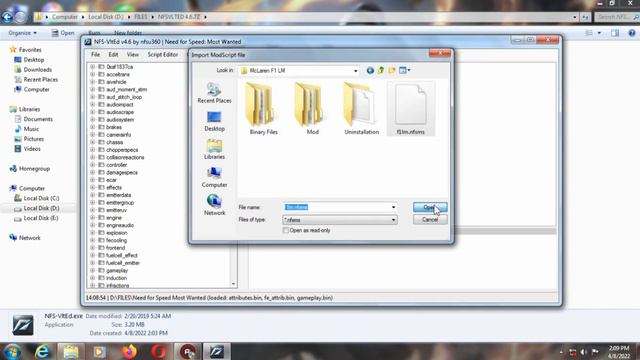Expand the 0xaf1837ca tree node
This screenshot has width=640, height=360.
pyautogui.click(x=92, y=67)
